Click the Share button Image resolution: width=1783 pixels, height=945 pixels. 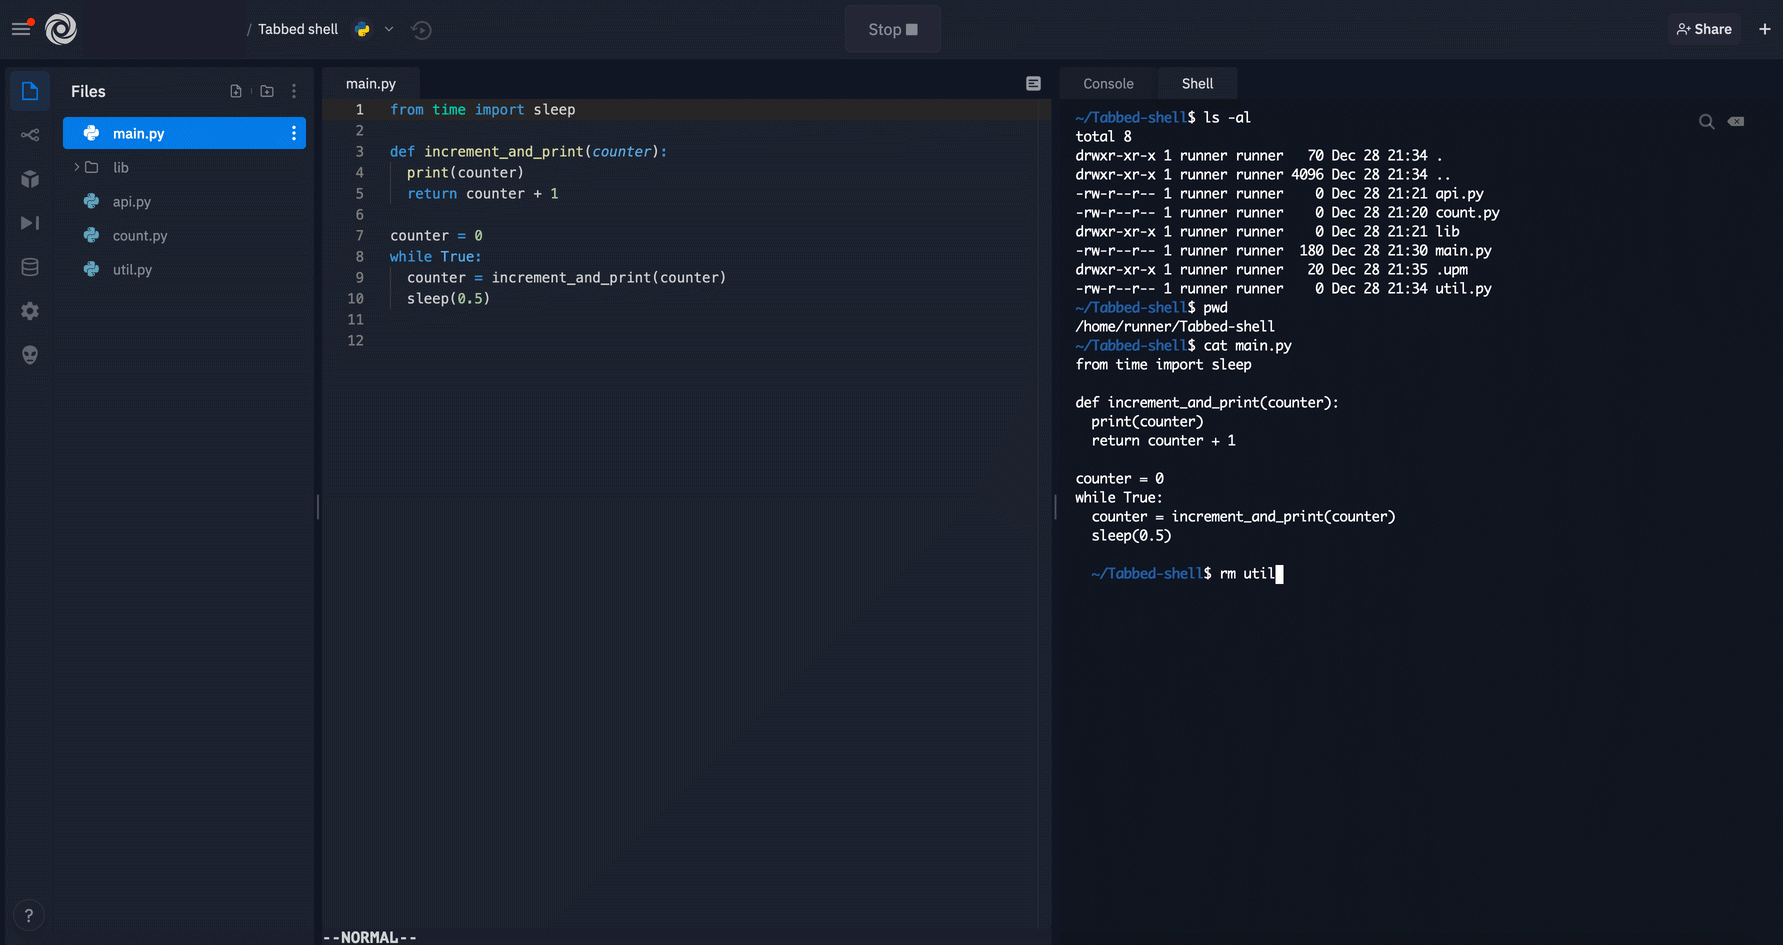point(1704,29)
